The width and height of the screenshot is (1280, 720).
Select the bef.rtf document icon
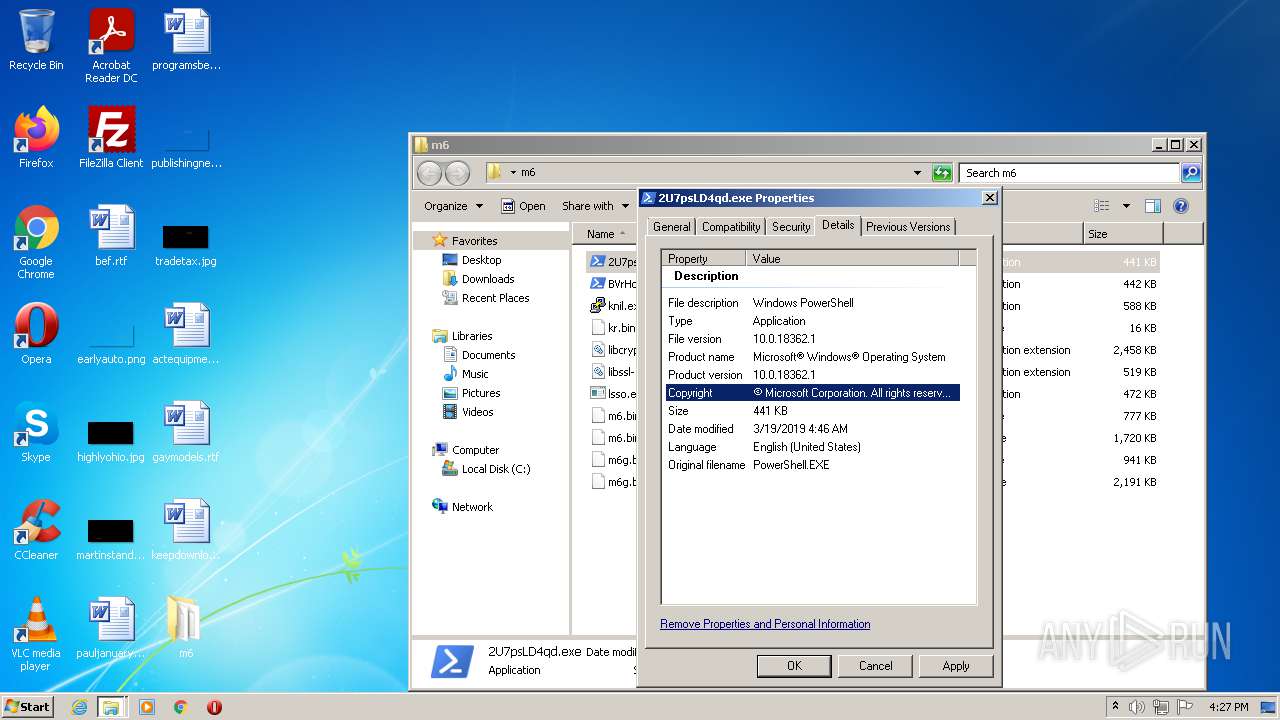[x=111, y=236]
